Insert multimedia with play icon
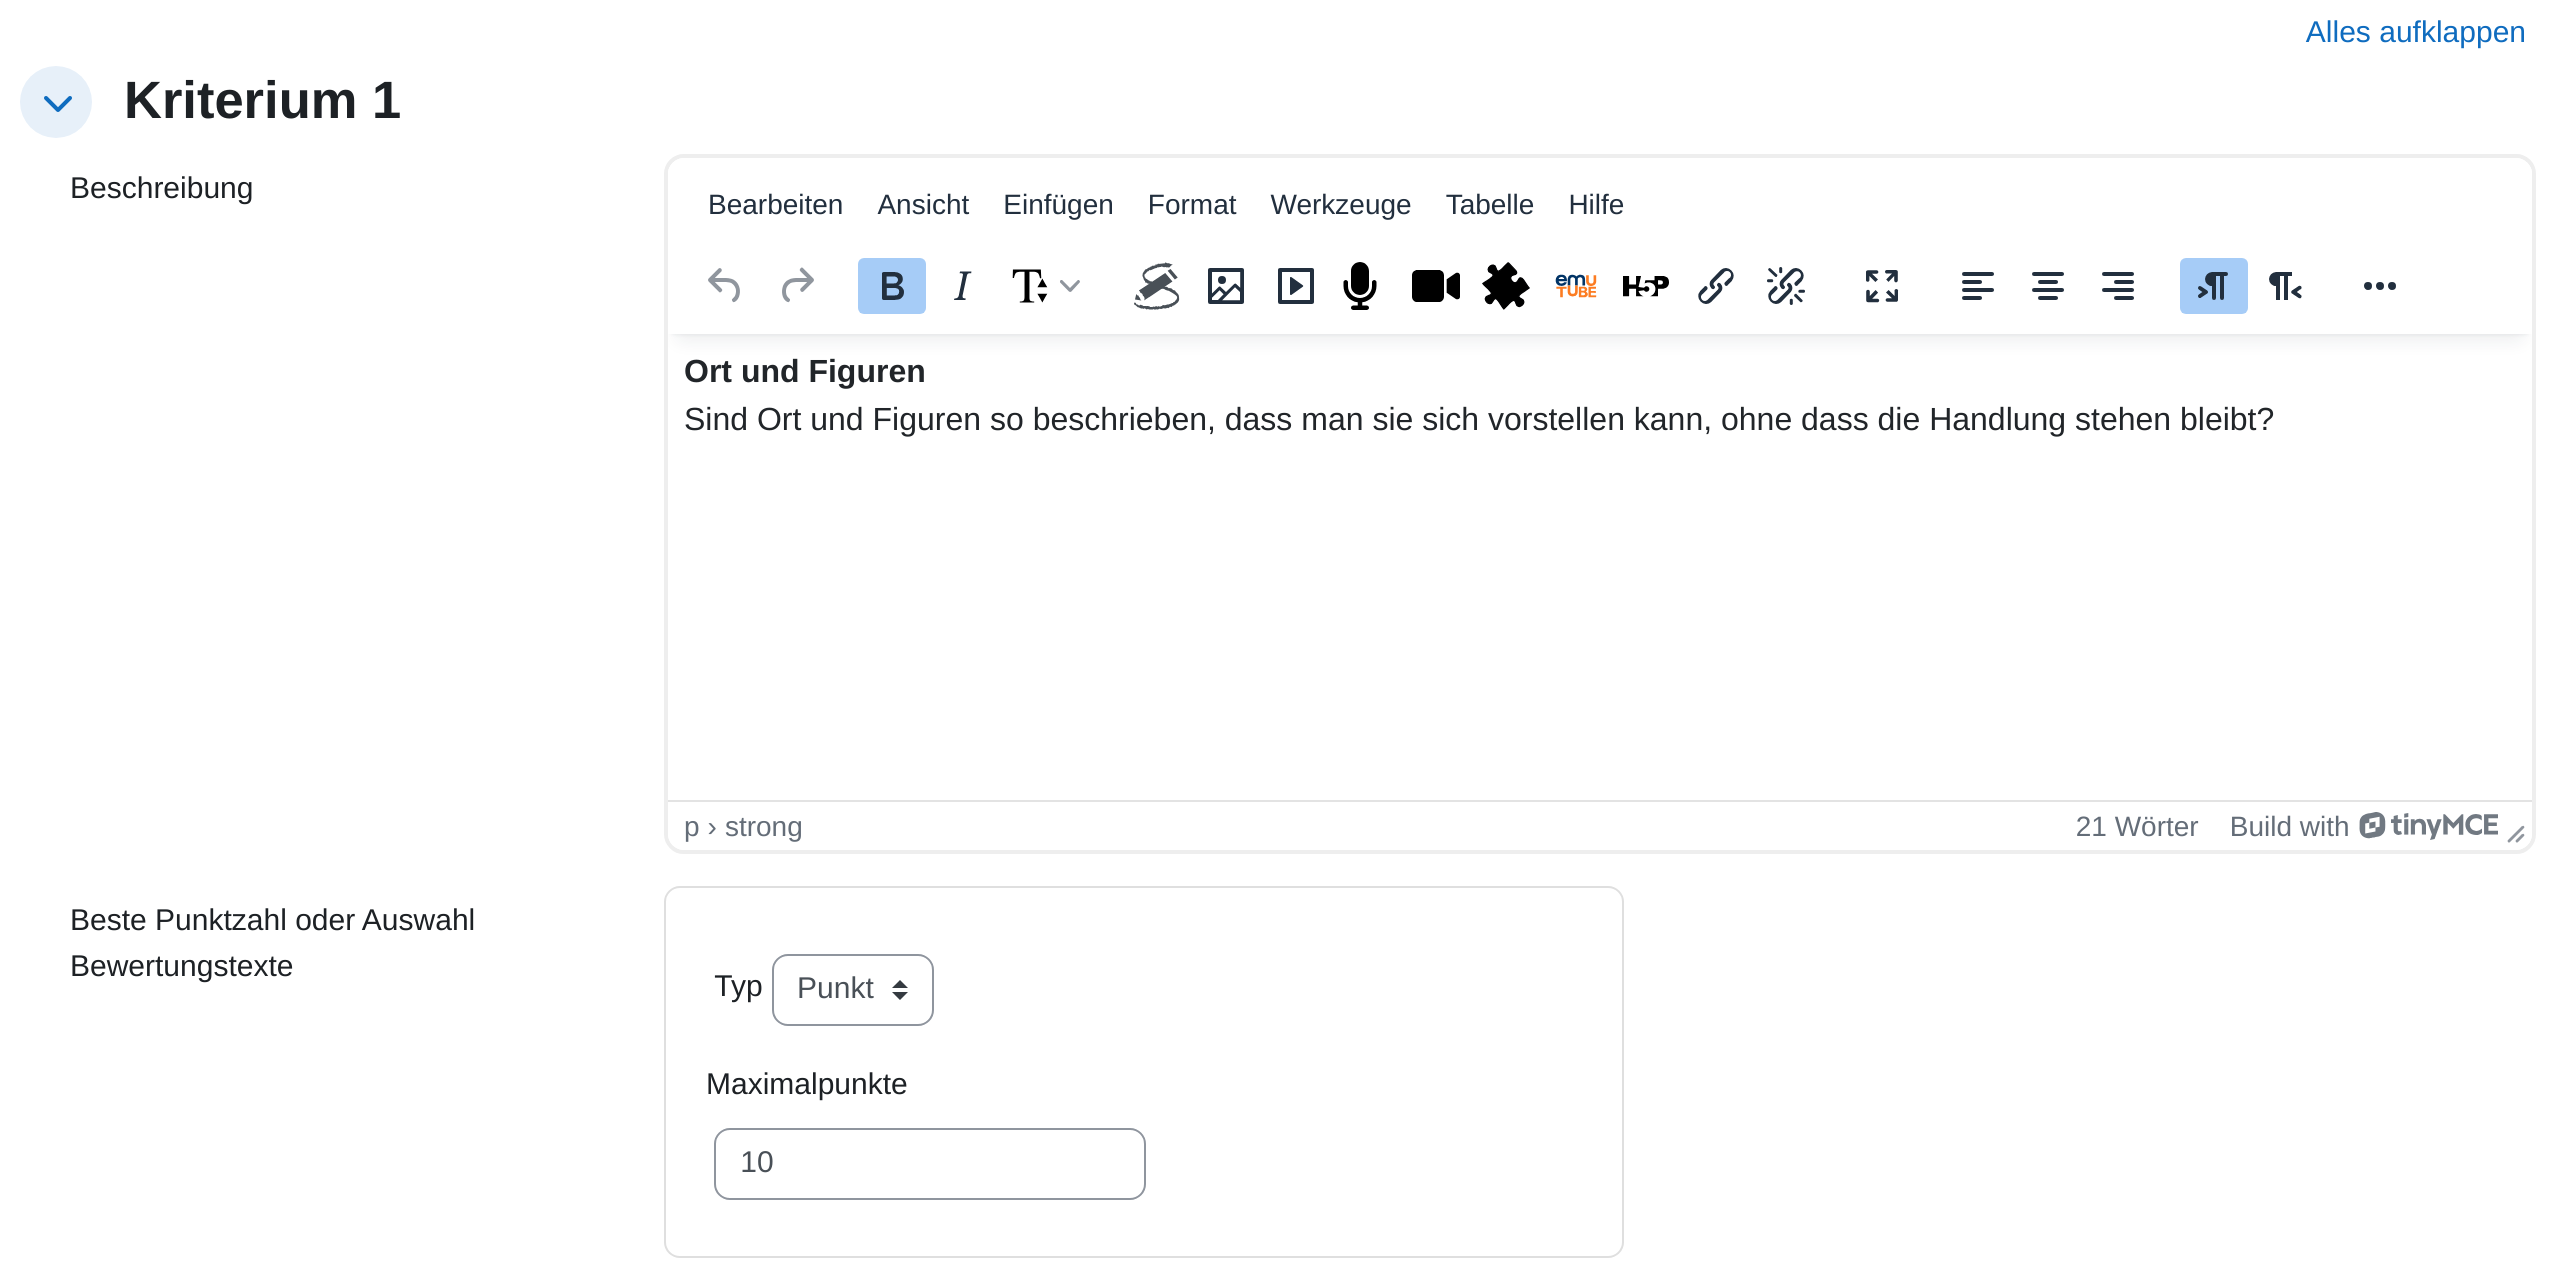This screenshot has width=2556, height=1280. [1295, 286]
